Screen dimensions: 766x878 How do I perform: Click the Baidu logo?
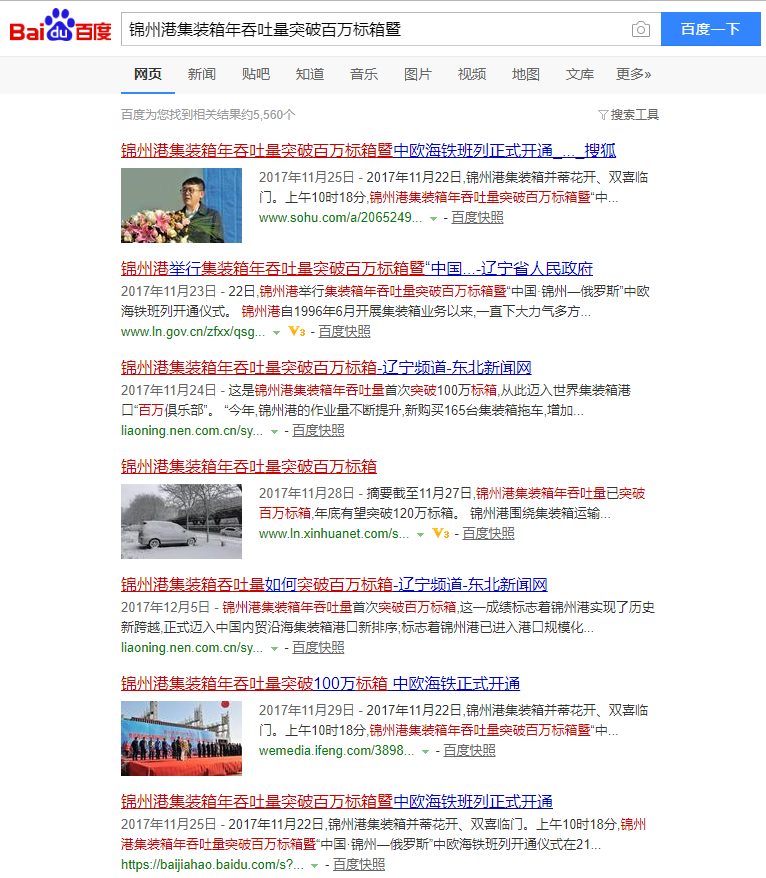(x=60, y=26)
